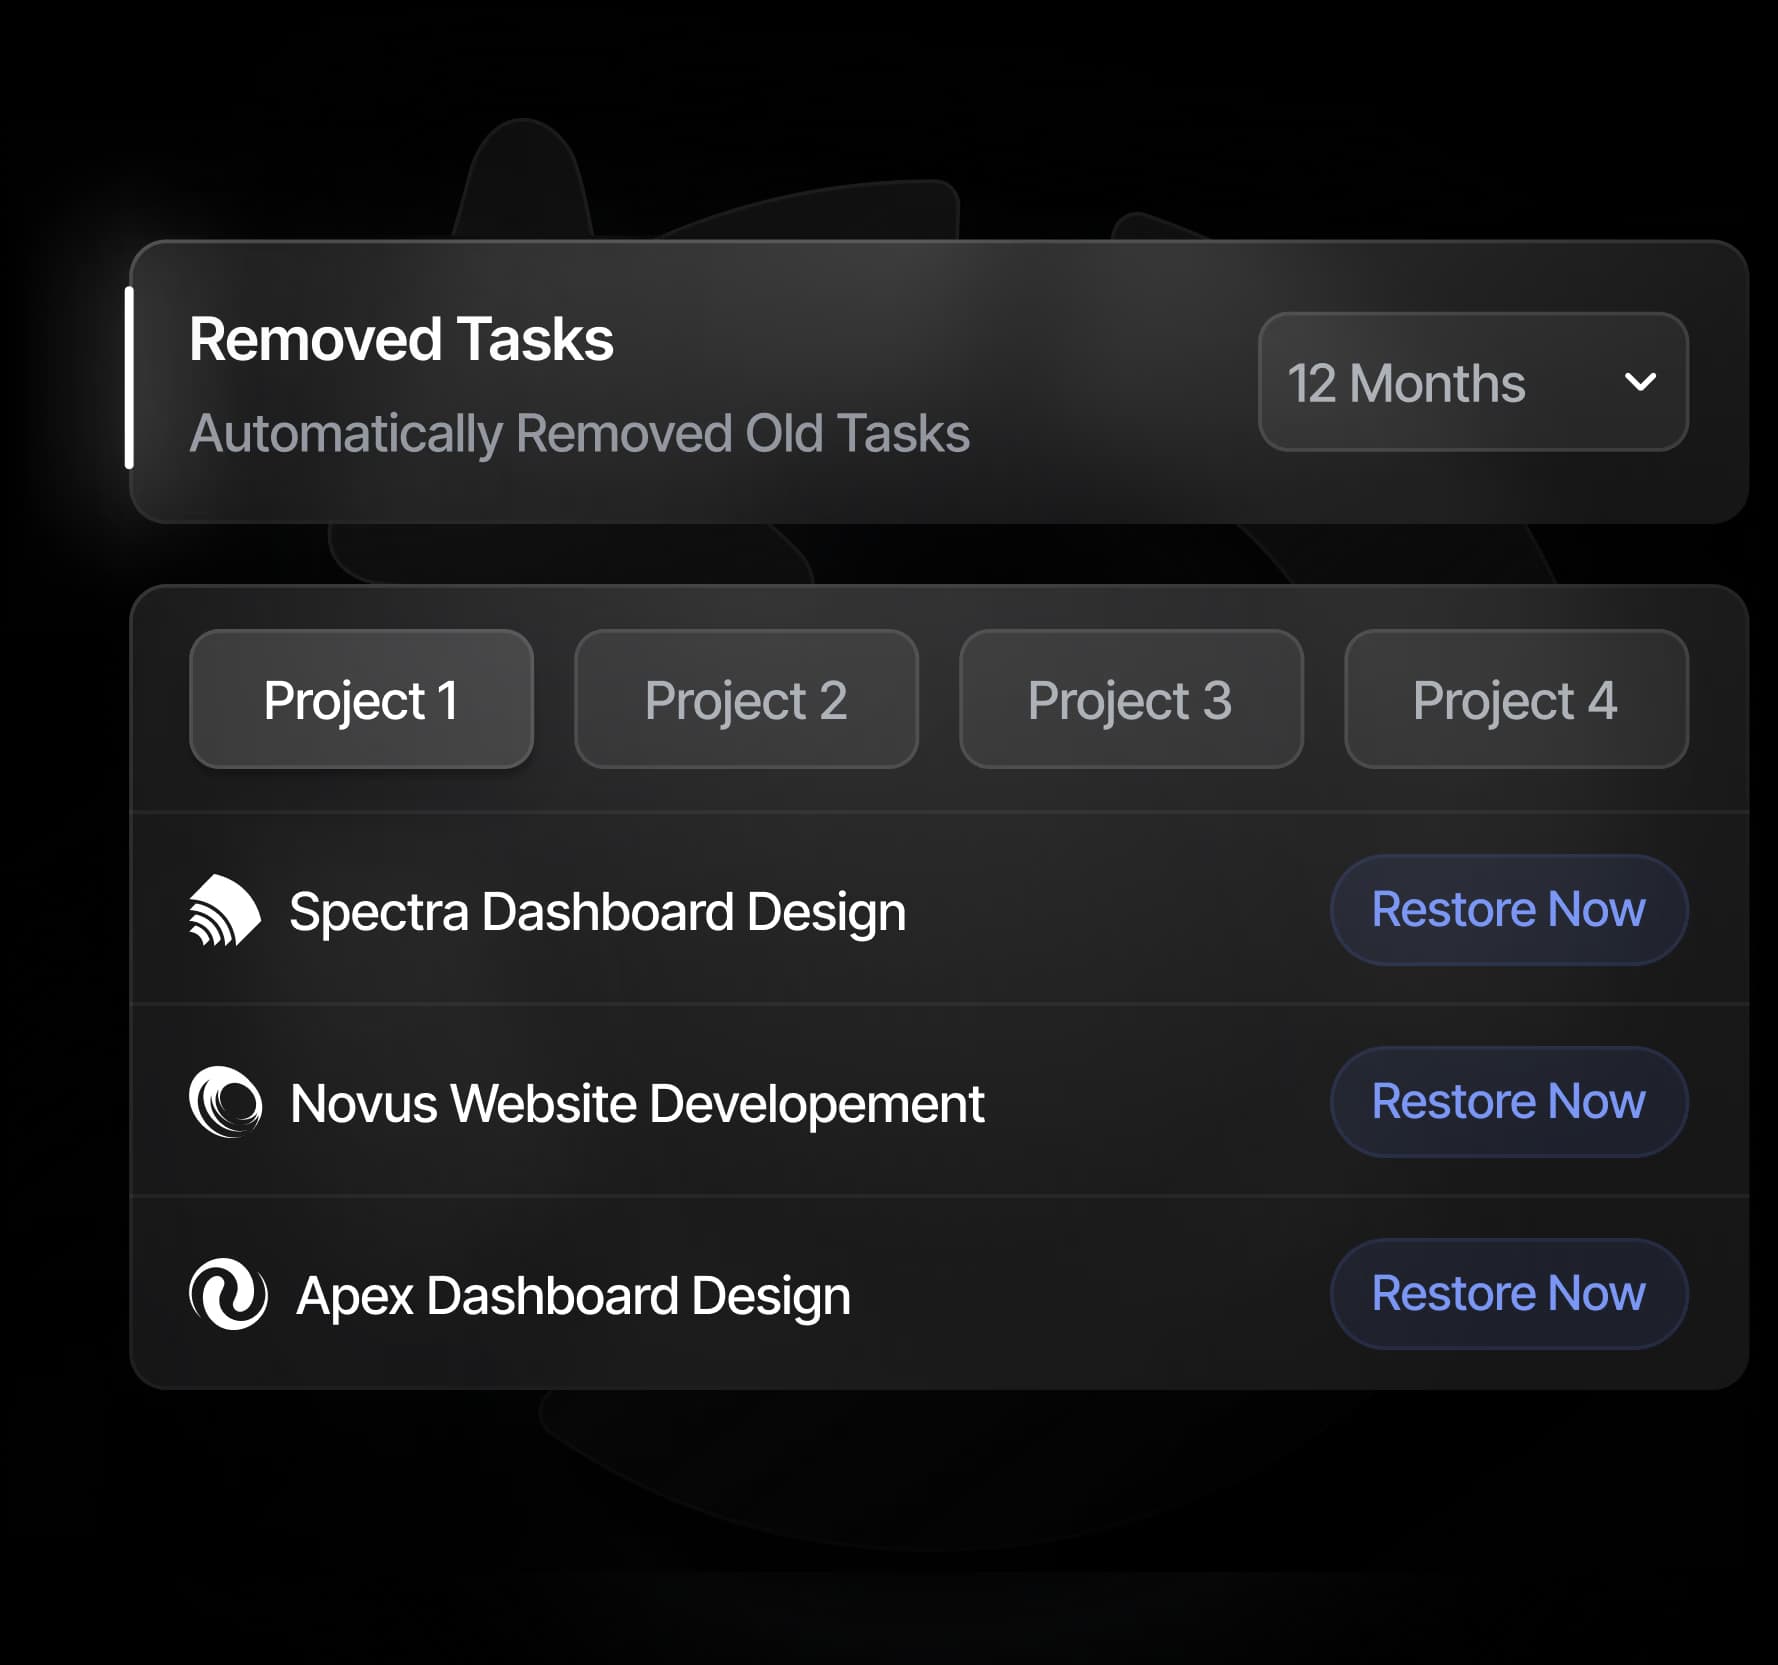Click the Novus swirl logo icon
1778x1665 pixels.
pos(226,1103)
